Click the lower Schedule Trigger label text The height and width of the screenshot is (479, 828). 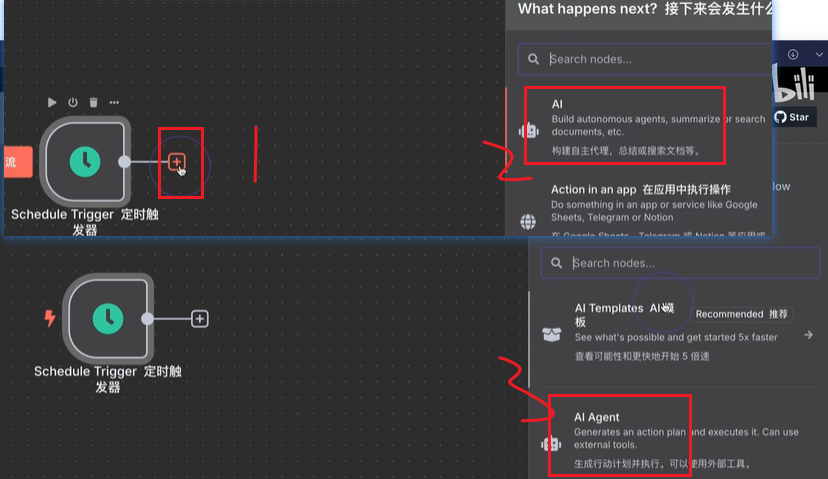pos(108,379)
